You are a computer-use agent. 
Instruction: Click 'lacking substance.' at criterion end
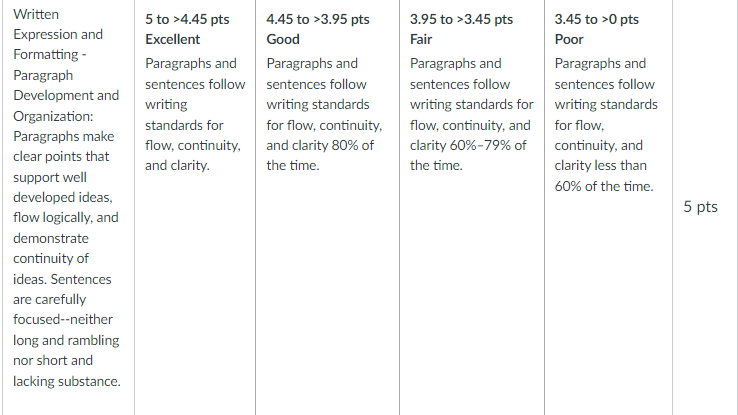[67, 381]
